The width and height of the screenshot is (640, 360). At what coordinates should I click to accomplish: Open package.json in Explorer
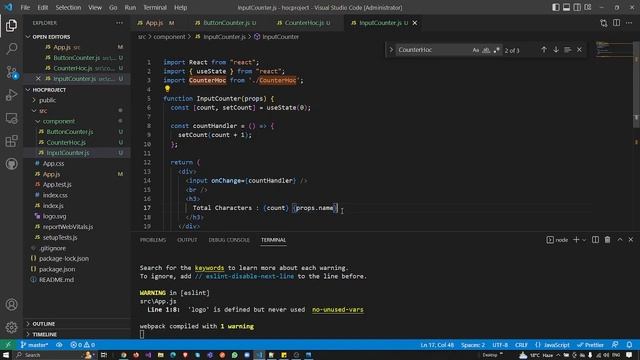click(x=57, y=269)
